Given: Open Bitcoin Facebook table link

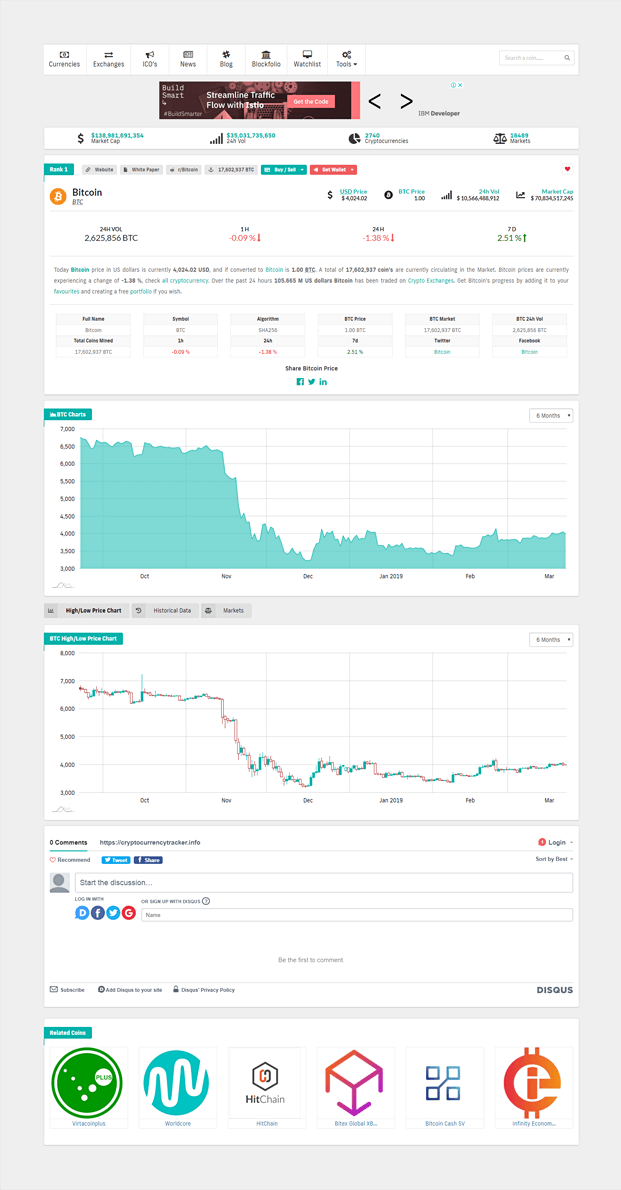Looking at the screenshot, I should (529, 352).
